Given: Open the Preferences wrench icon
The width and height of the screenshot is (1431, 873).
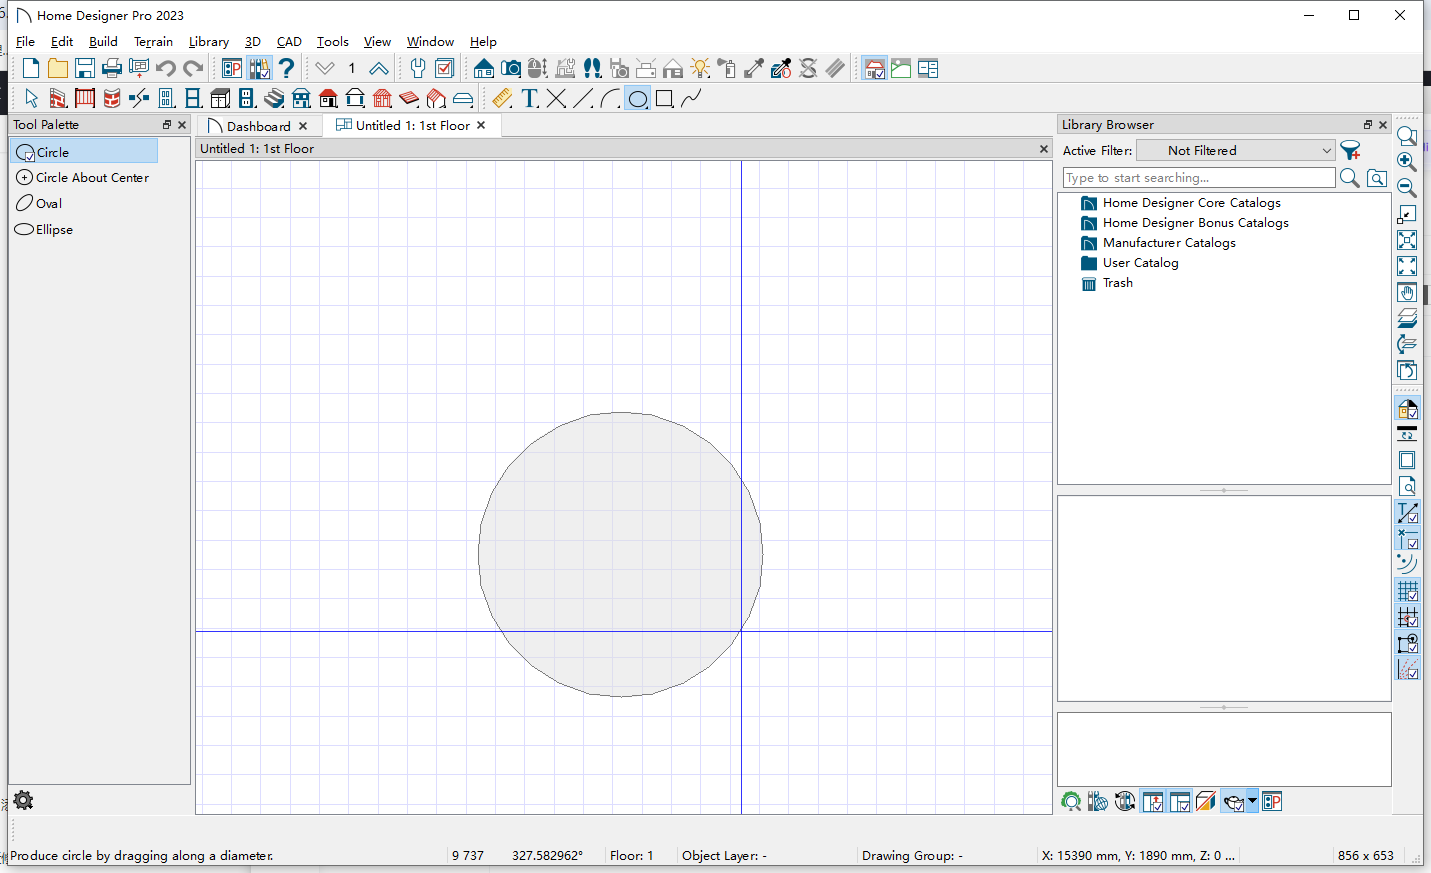Looking at the screenshot, I should coord(418,68).
